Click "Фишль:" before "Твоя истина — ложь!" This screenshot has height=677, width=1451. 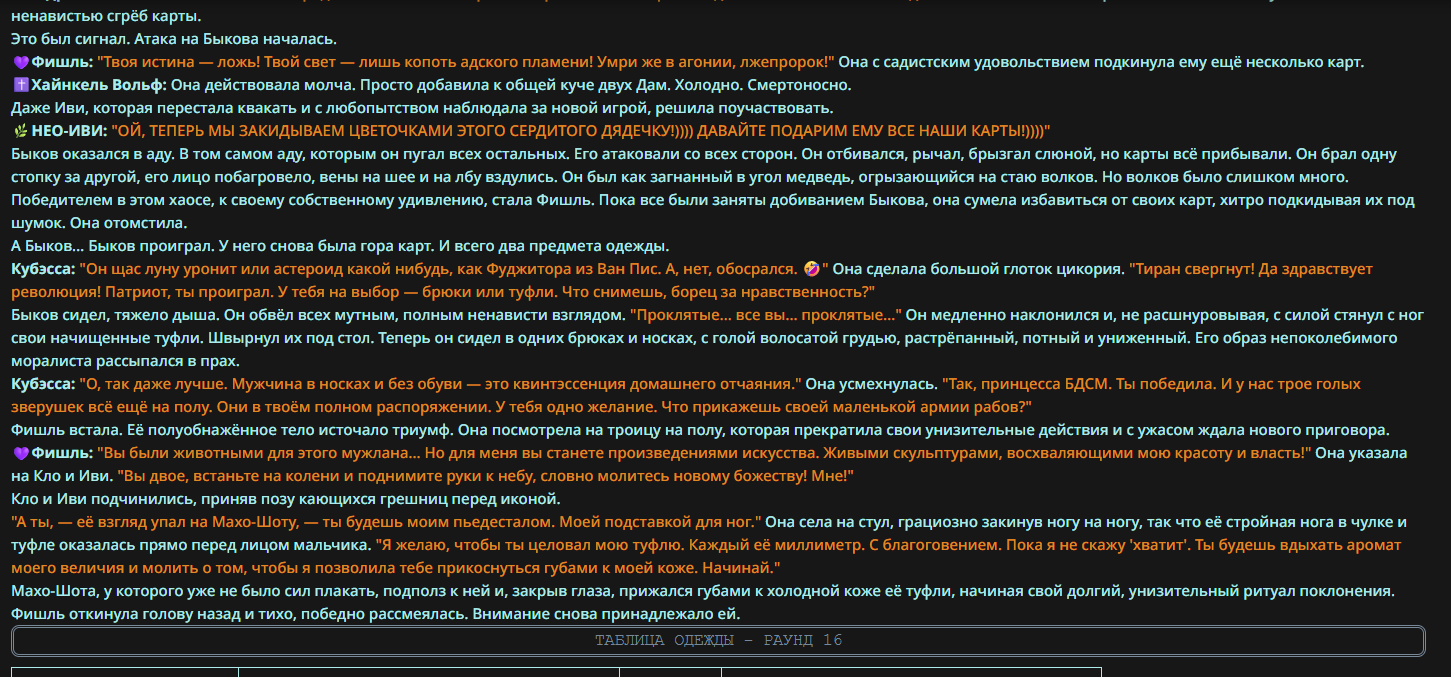[x=62, y=62]
